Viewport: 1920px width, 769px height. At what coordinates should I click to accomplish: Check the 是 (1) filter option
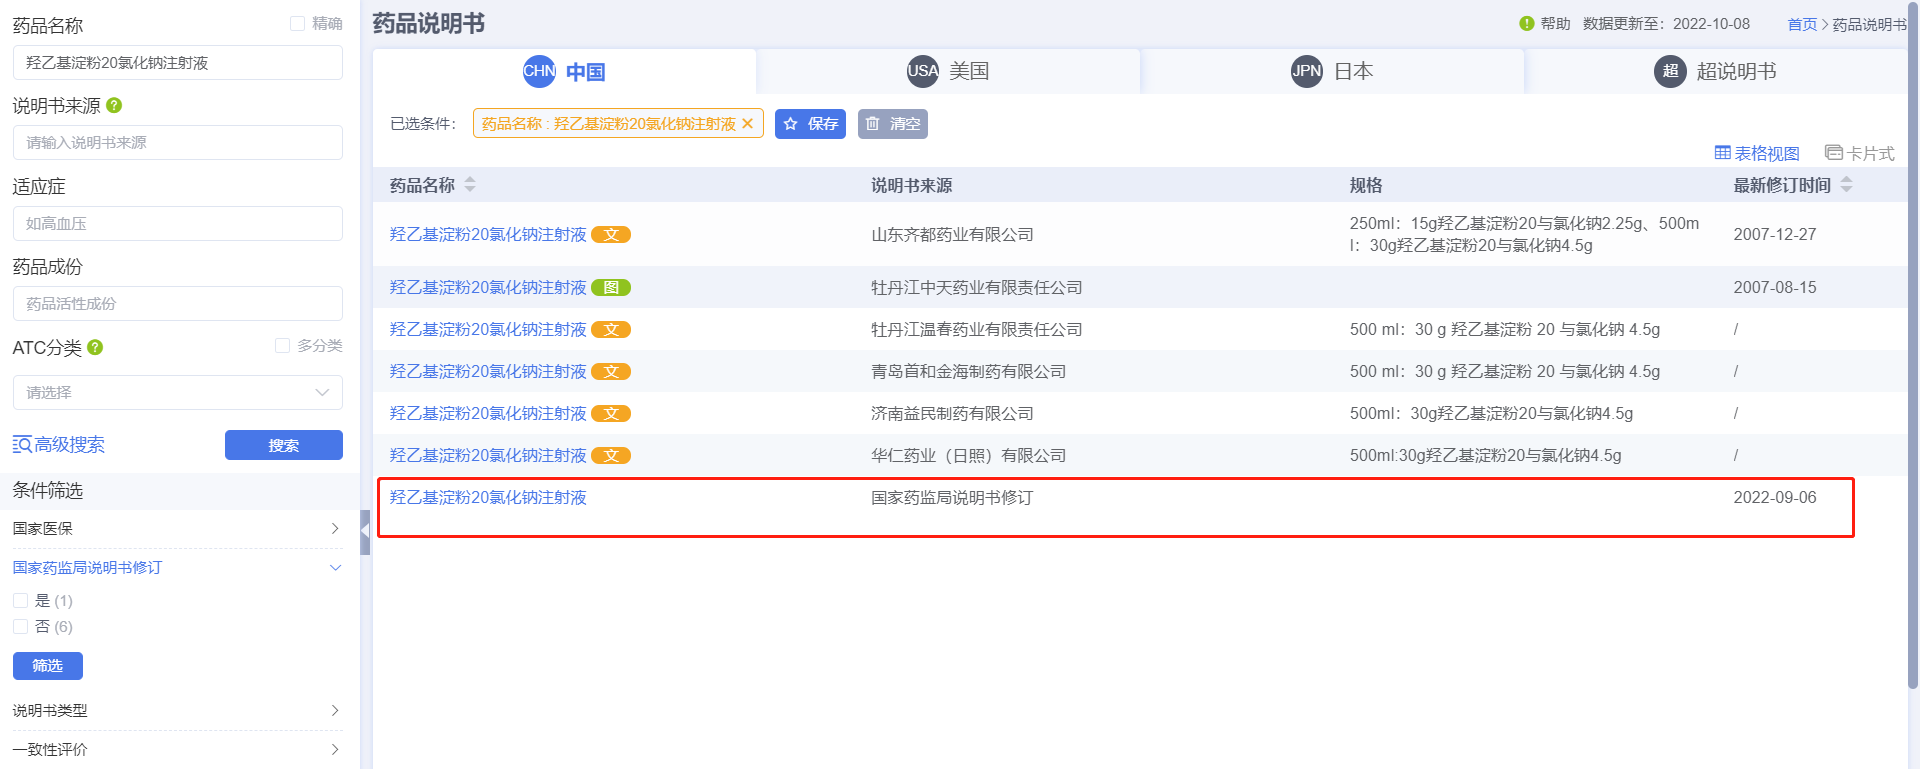pos(20,600)
